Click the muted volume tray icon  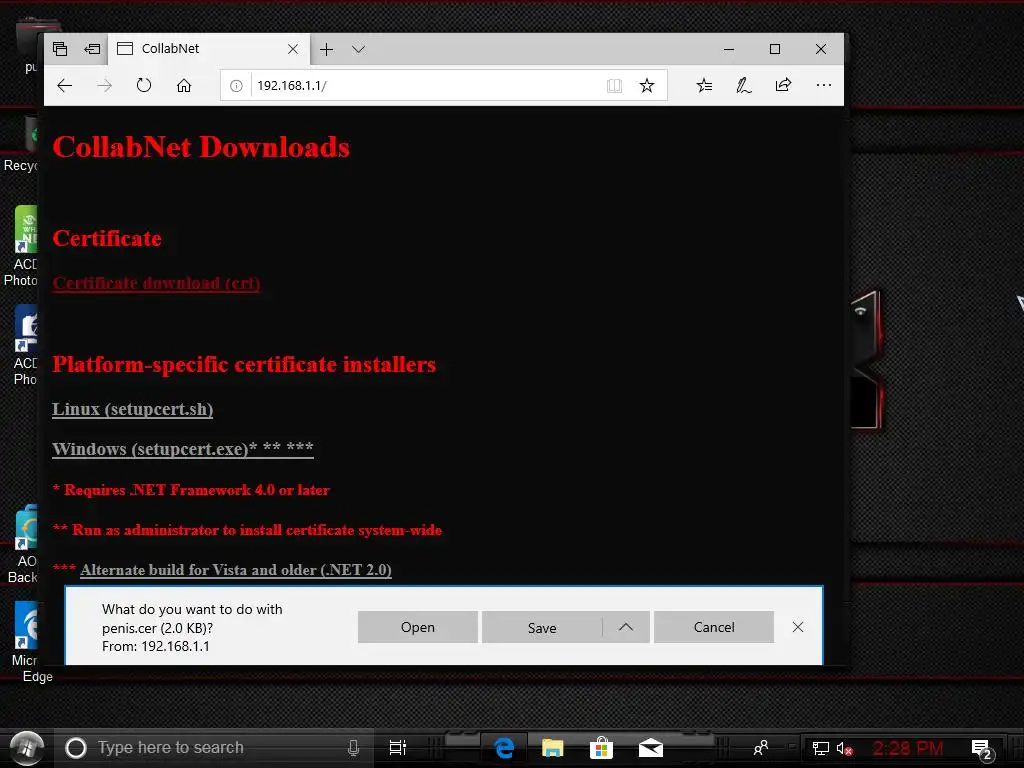844,748
